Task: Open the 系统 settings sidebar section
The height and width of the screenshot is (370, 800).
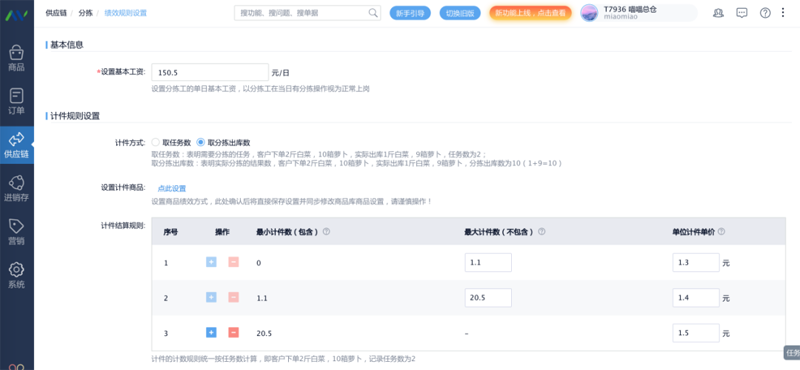Action: point(16,276)
